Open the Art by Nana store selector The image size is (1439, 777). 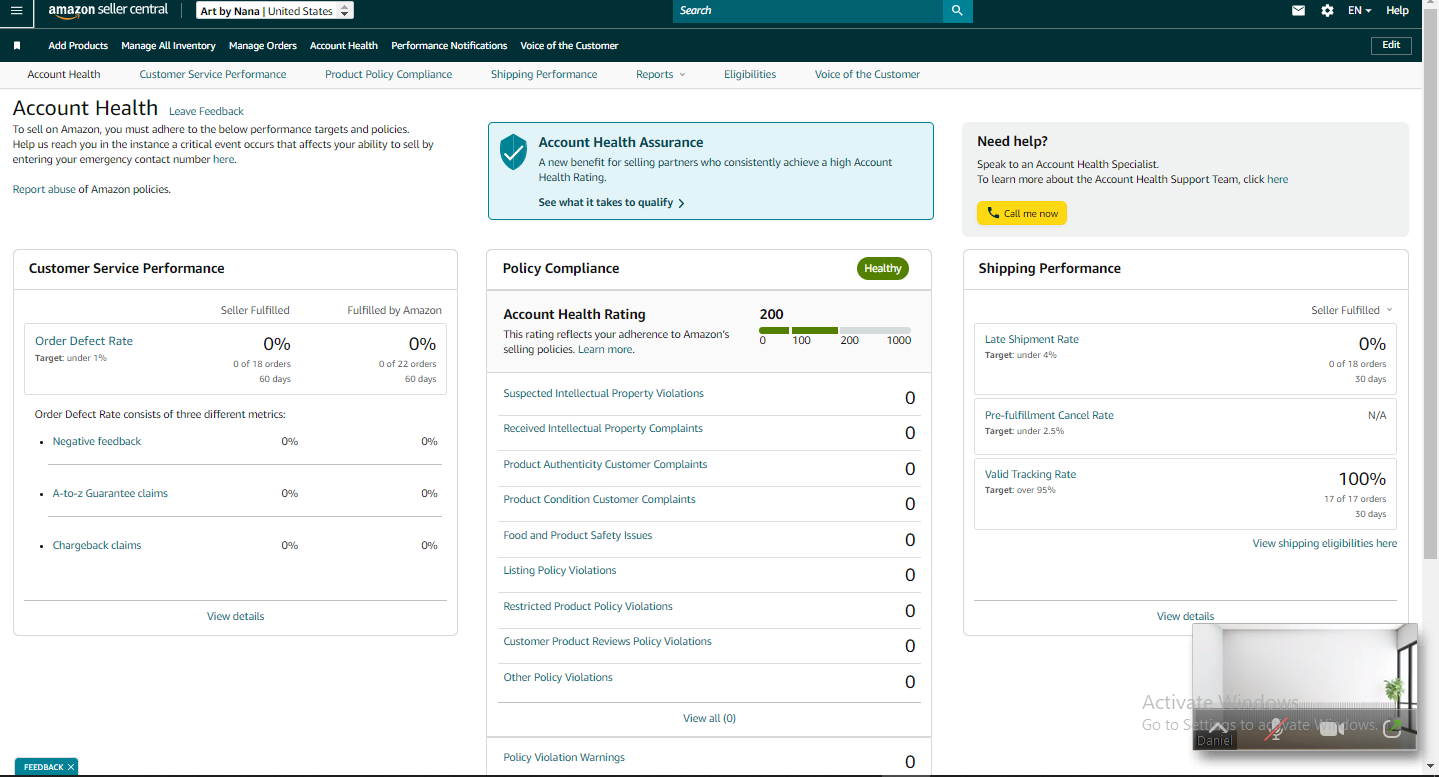point(275,11)
